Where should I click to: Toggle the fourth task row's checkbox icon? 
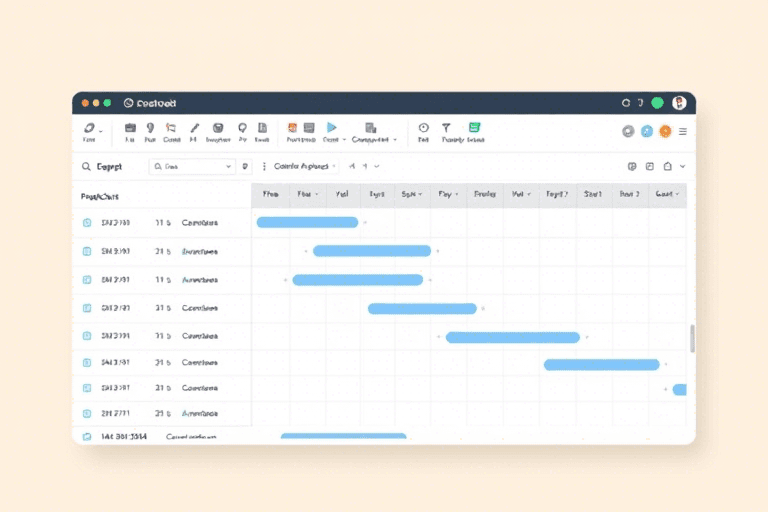pos(87,308)
